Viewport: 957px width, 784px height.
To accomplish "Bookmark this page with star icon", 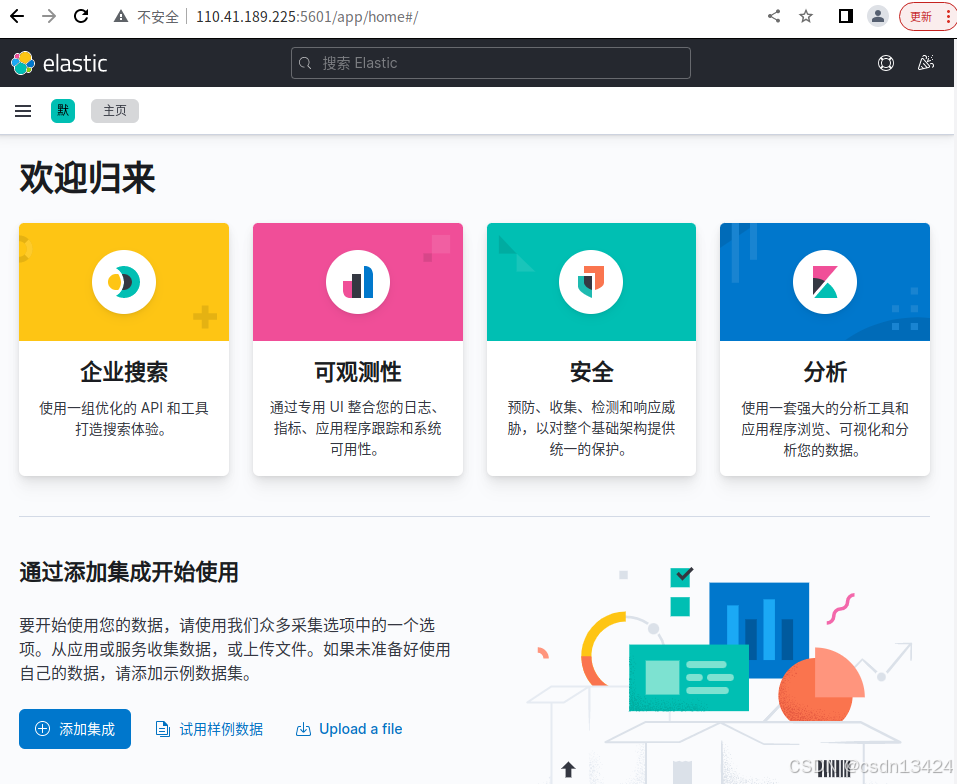I will coord(806,16).
